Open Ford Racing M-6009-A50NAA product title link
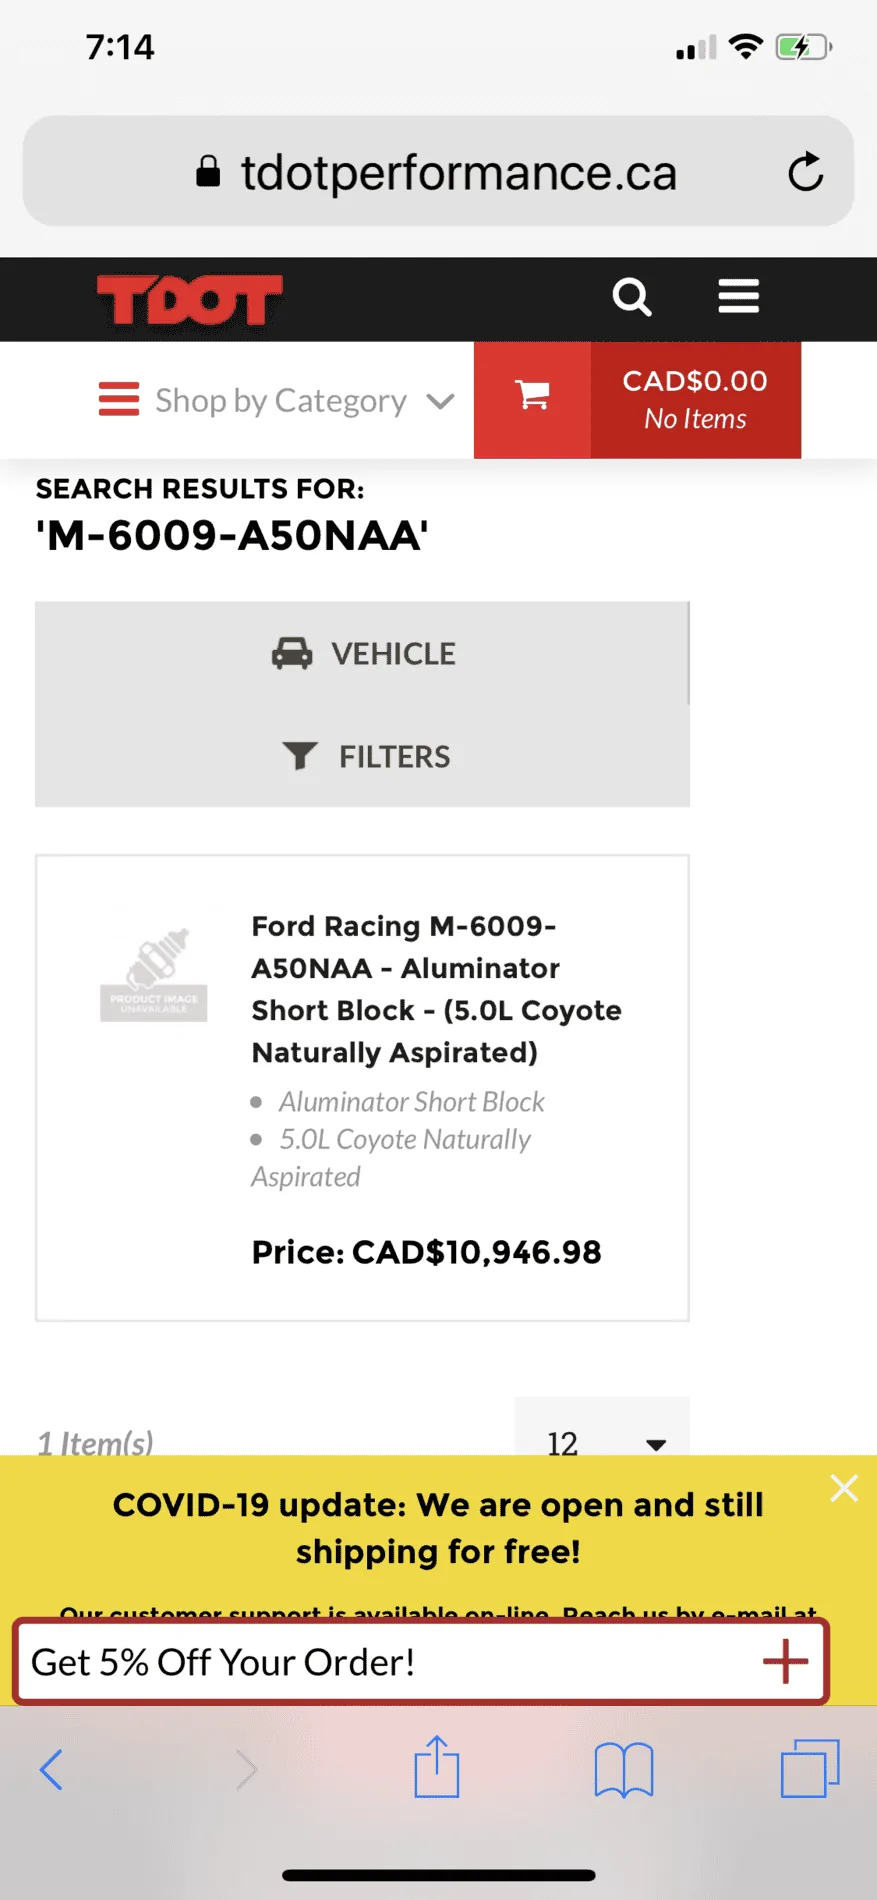The width and height of the screenshot is (877, 1900). (436, 989)
